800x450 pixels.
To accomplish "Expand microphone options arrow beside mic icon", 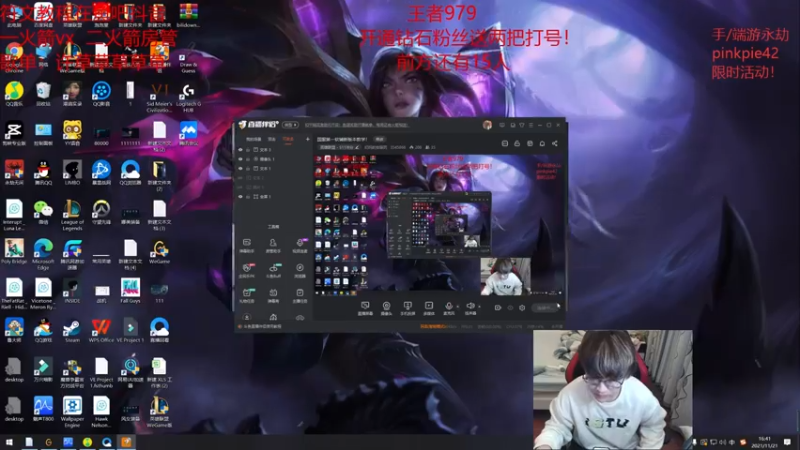I will [457, 307].
